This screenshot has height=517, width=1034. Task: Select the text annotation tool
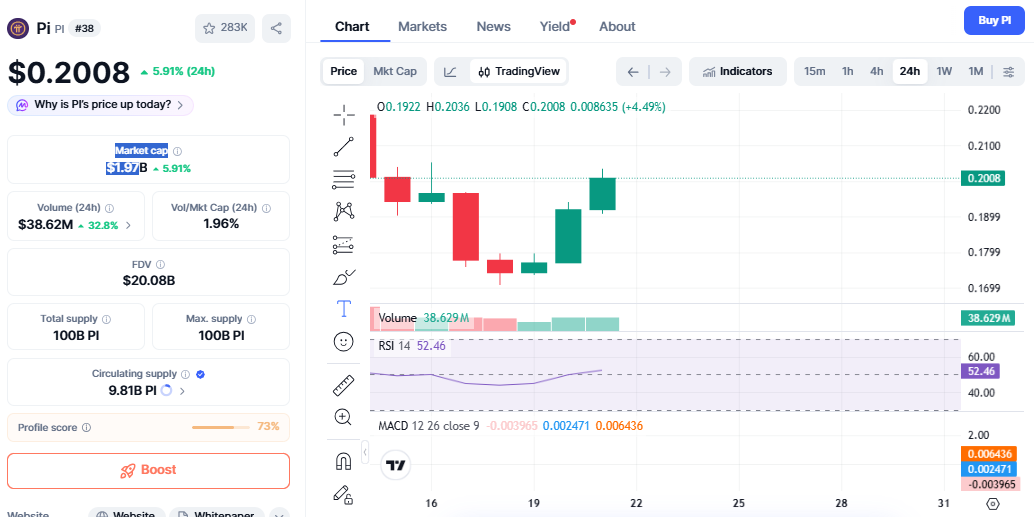(x=344, y=309)
